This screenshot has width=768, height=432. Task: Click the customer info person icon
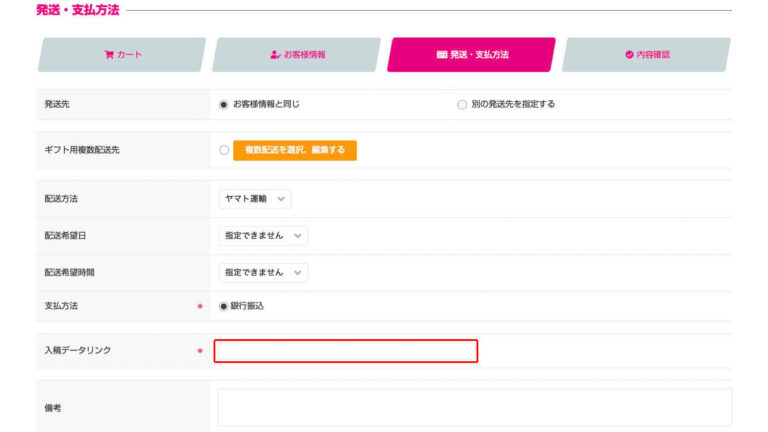point(275,55)
